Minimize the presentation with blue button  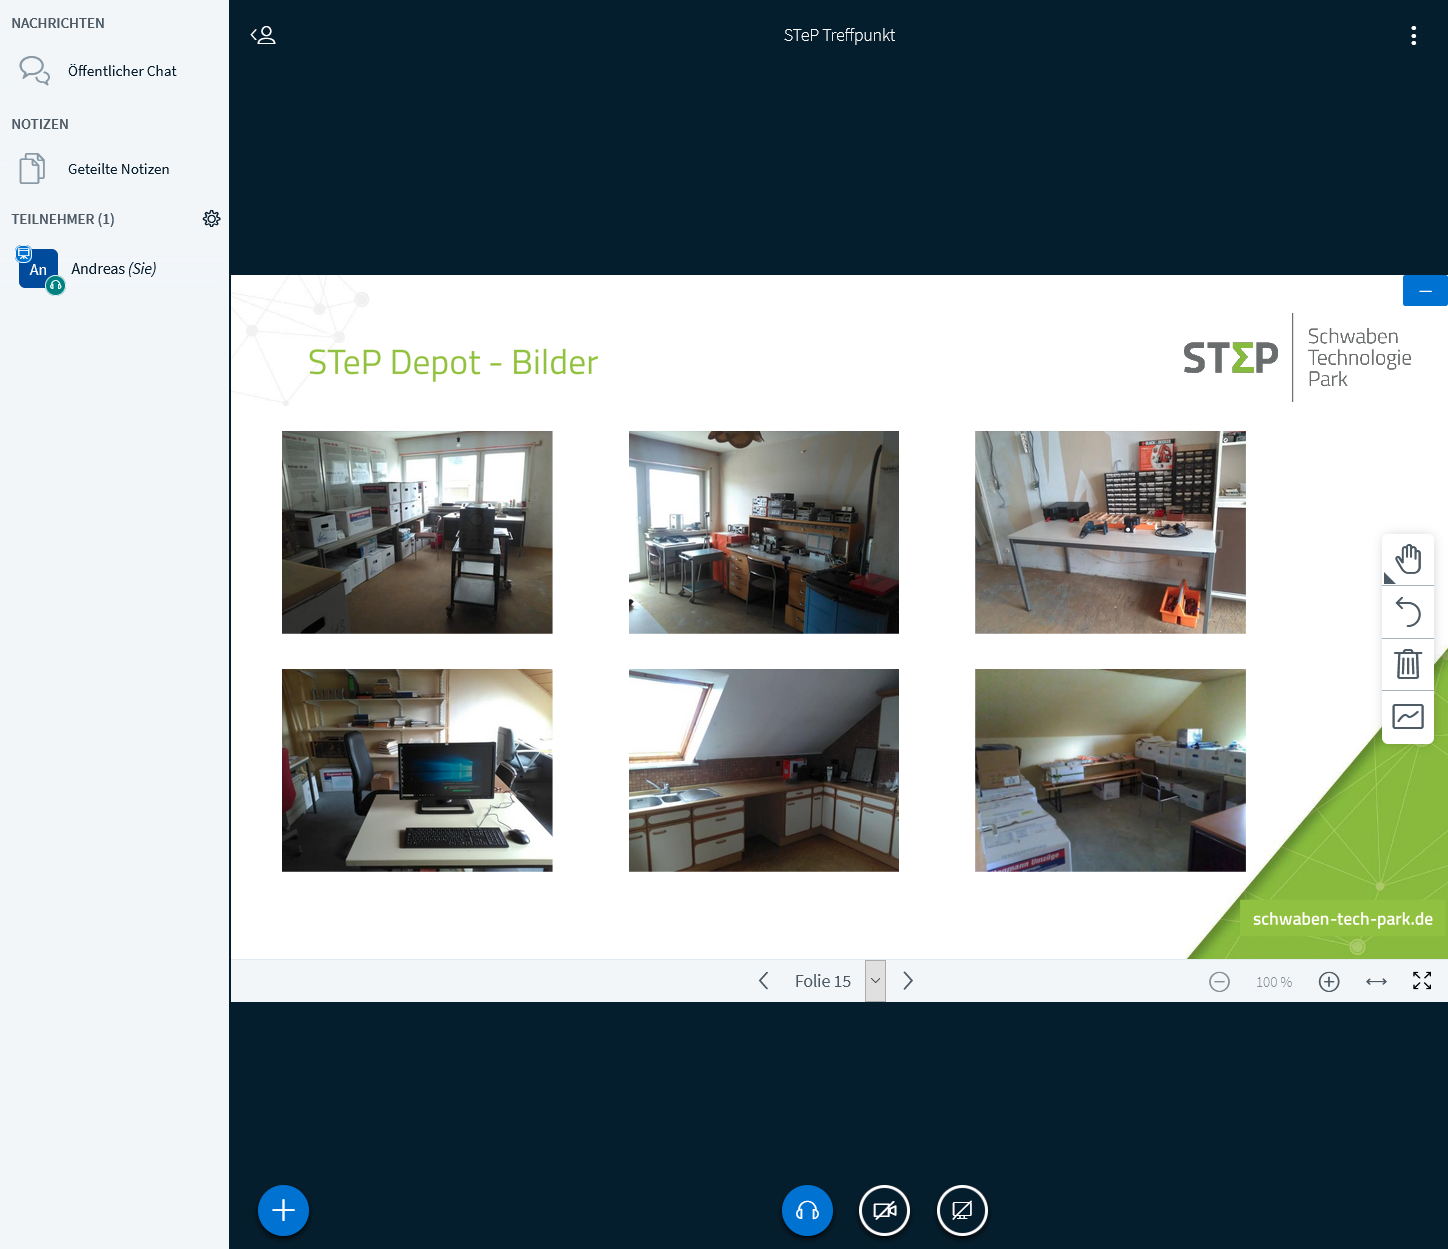[1425, 291]
